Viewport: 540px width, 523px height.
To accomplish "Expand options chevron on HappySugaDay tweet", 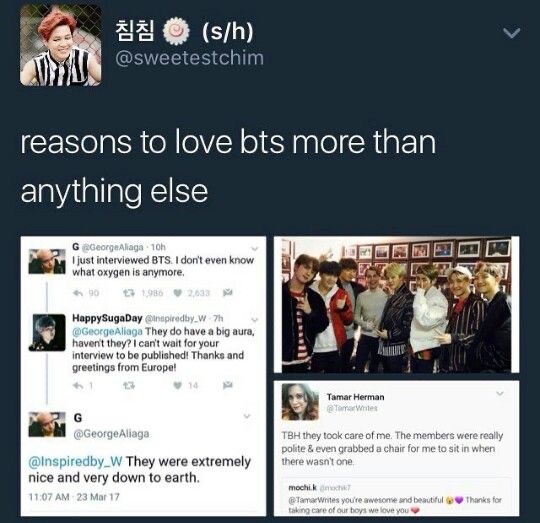I will tap(255, 320).
